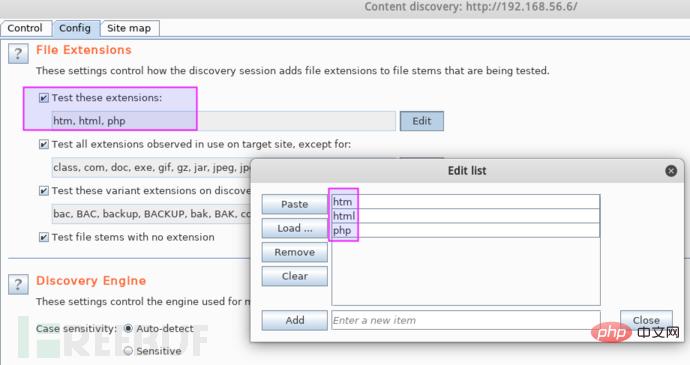
Task: Switch to the Control tab
Action: (x=25, y=28)
